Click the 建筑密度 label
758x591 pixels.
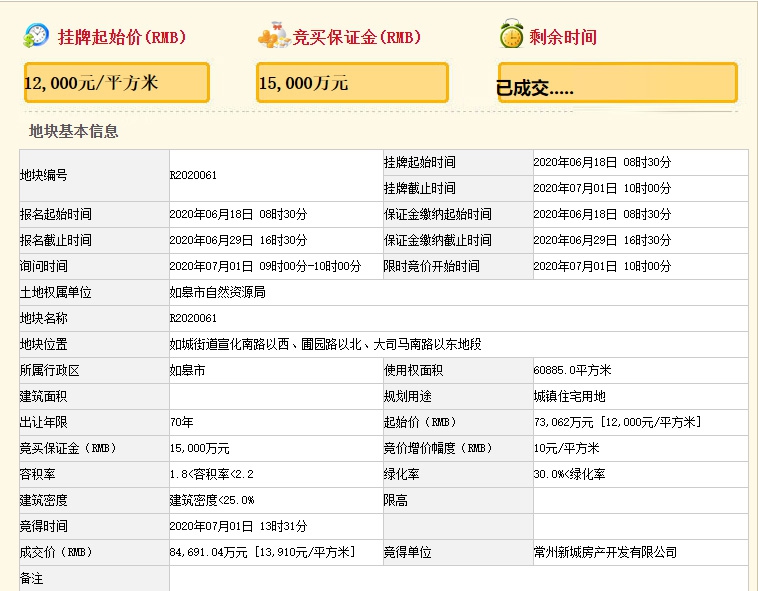(x=44, y=501)
